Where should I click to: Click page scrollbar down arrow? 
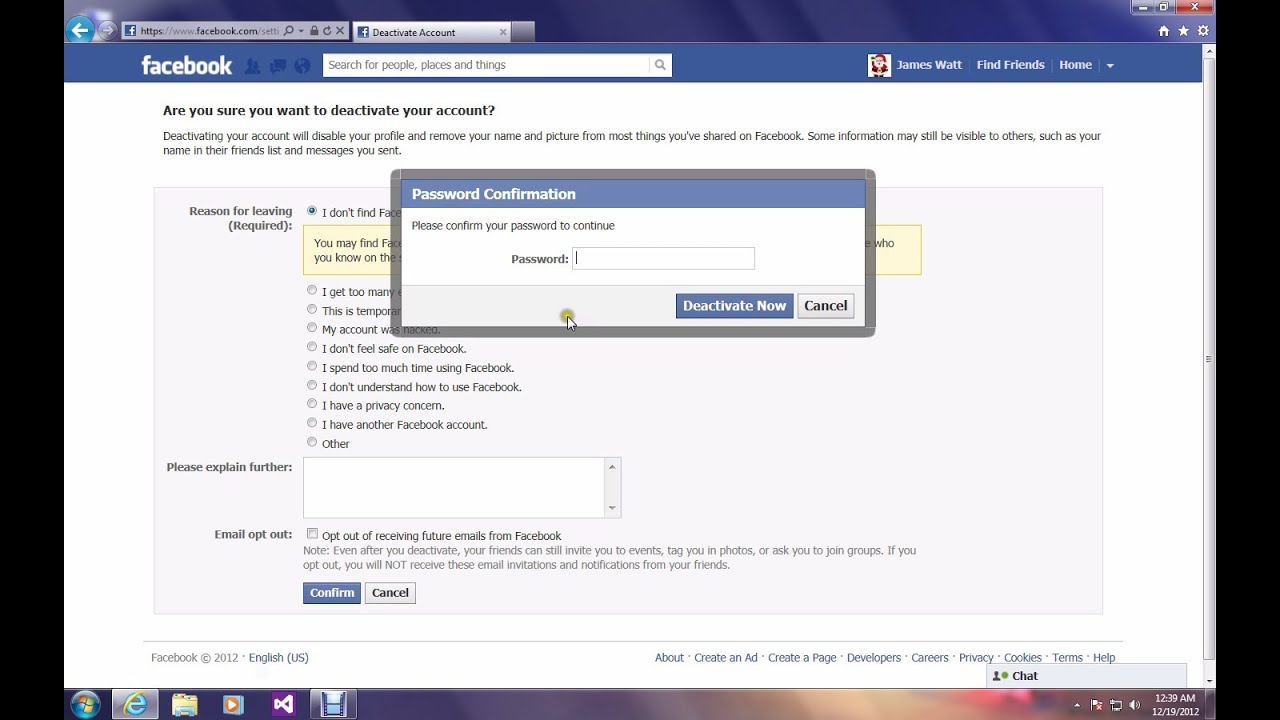[x=1209, y=681]
